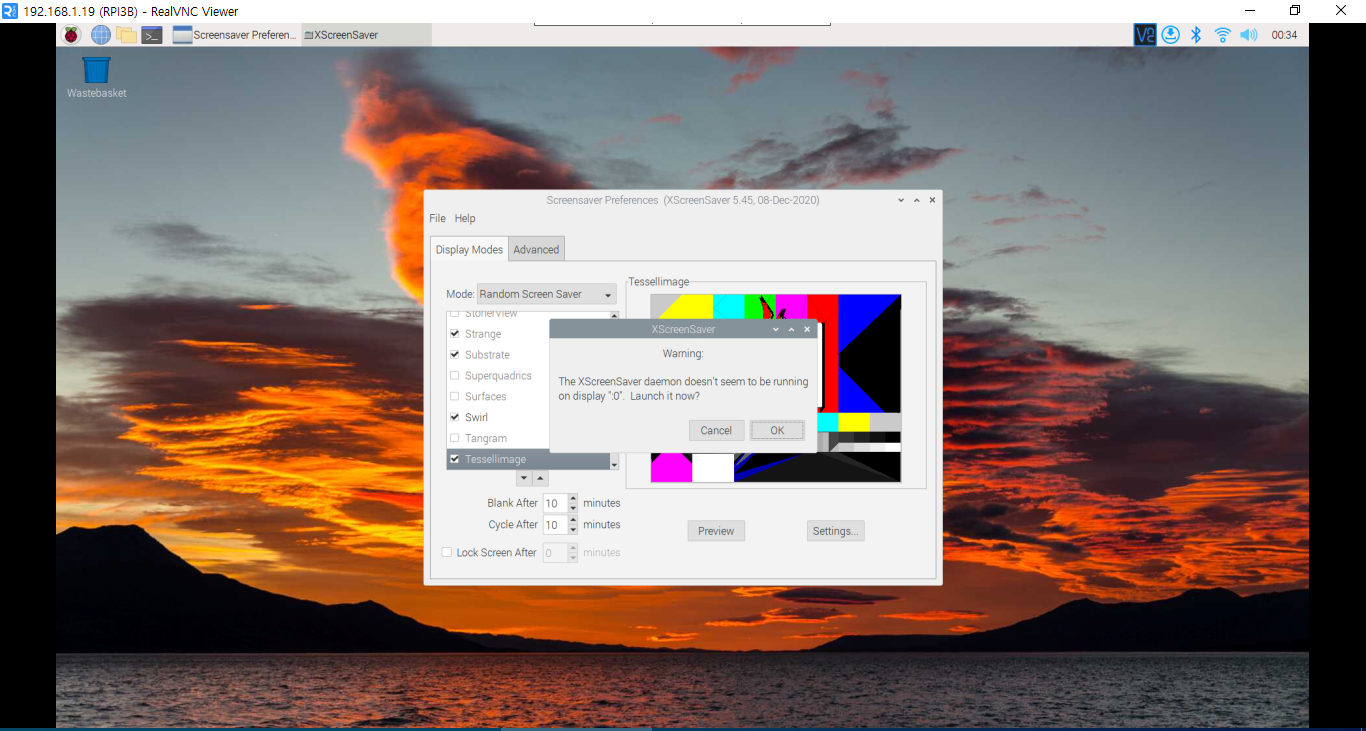Click the volume speaker tray icon

(1248, 33)
